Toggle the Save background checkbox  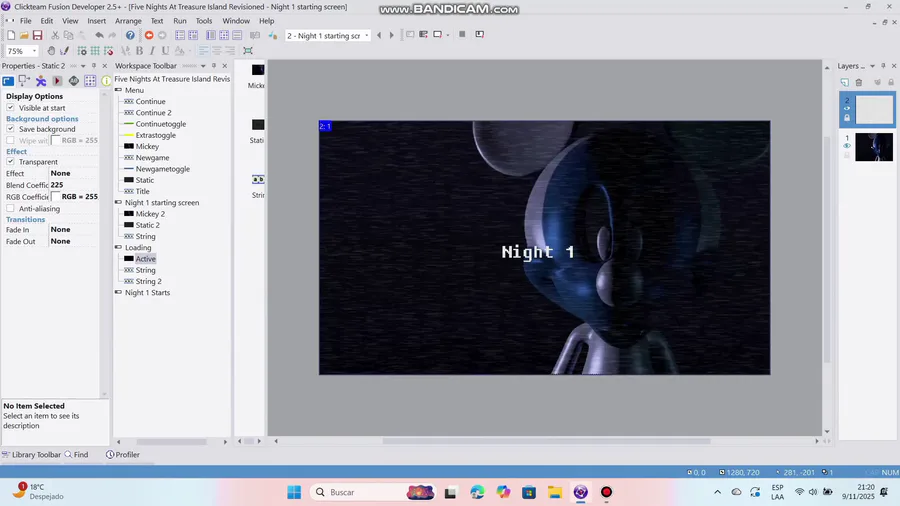pos(10,129)
